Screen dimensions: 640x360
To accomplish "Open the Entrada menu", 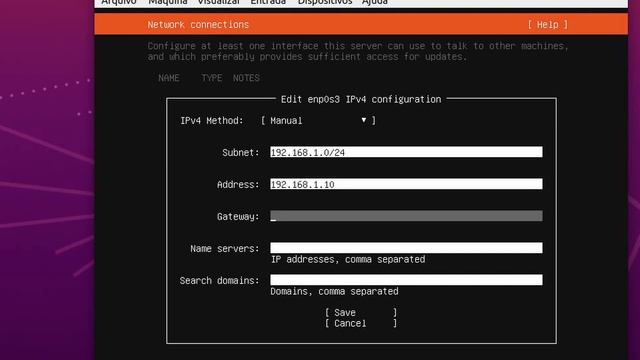I will coord(268,2).
